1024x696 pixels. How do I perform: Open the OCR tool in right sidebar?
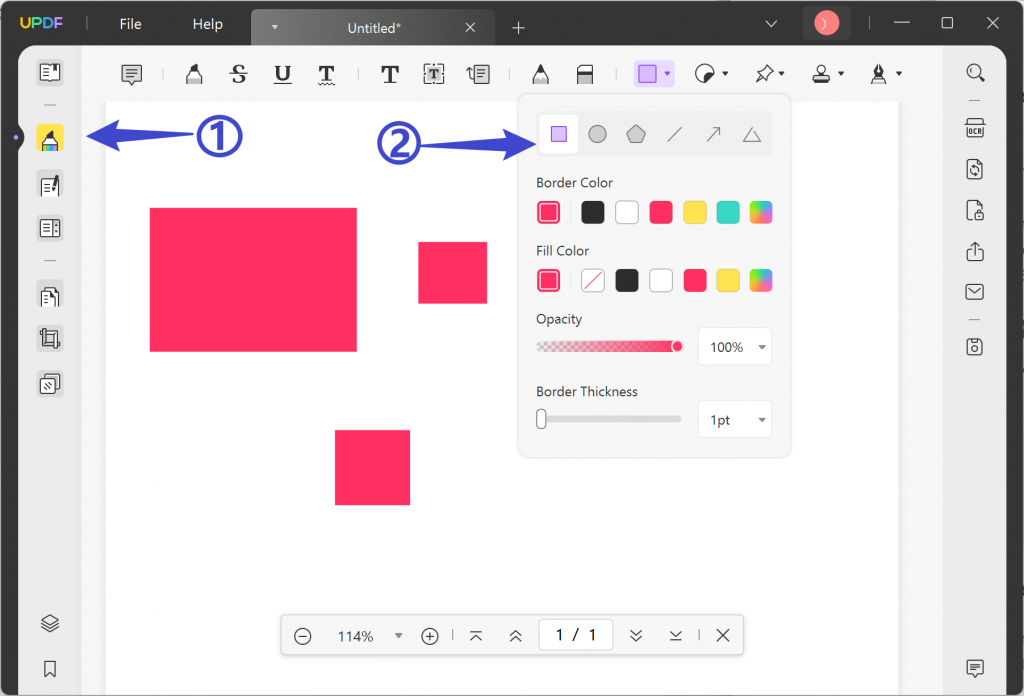pyautogui.click(x=975, y=128)
